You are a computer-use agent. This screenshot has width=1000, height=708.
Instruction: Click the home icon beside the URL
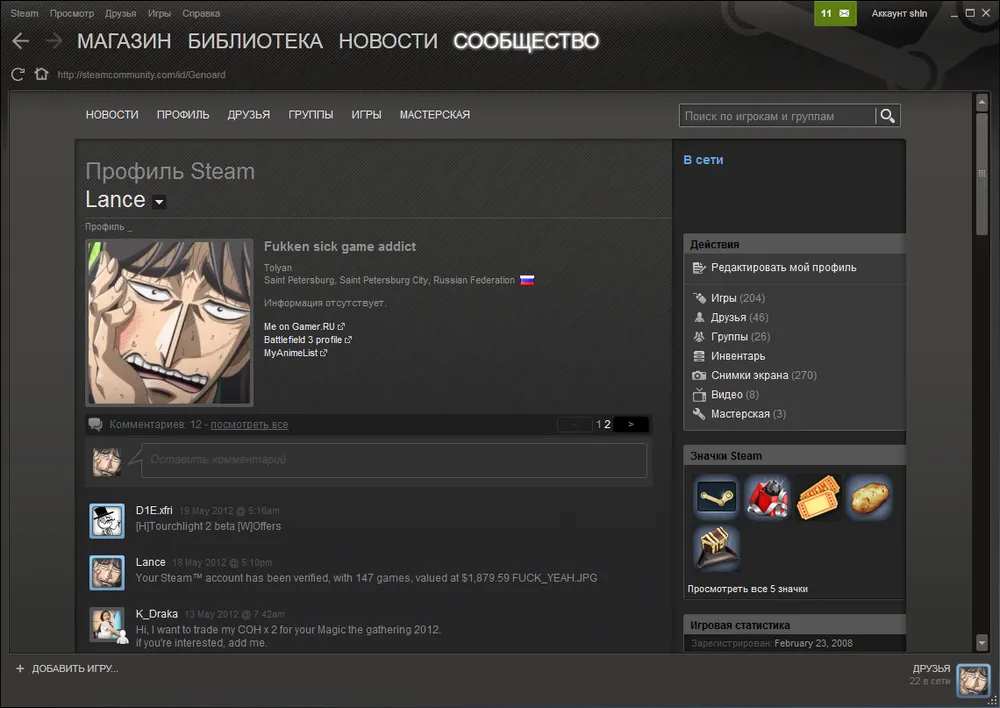[x=41, y=74]
